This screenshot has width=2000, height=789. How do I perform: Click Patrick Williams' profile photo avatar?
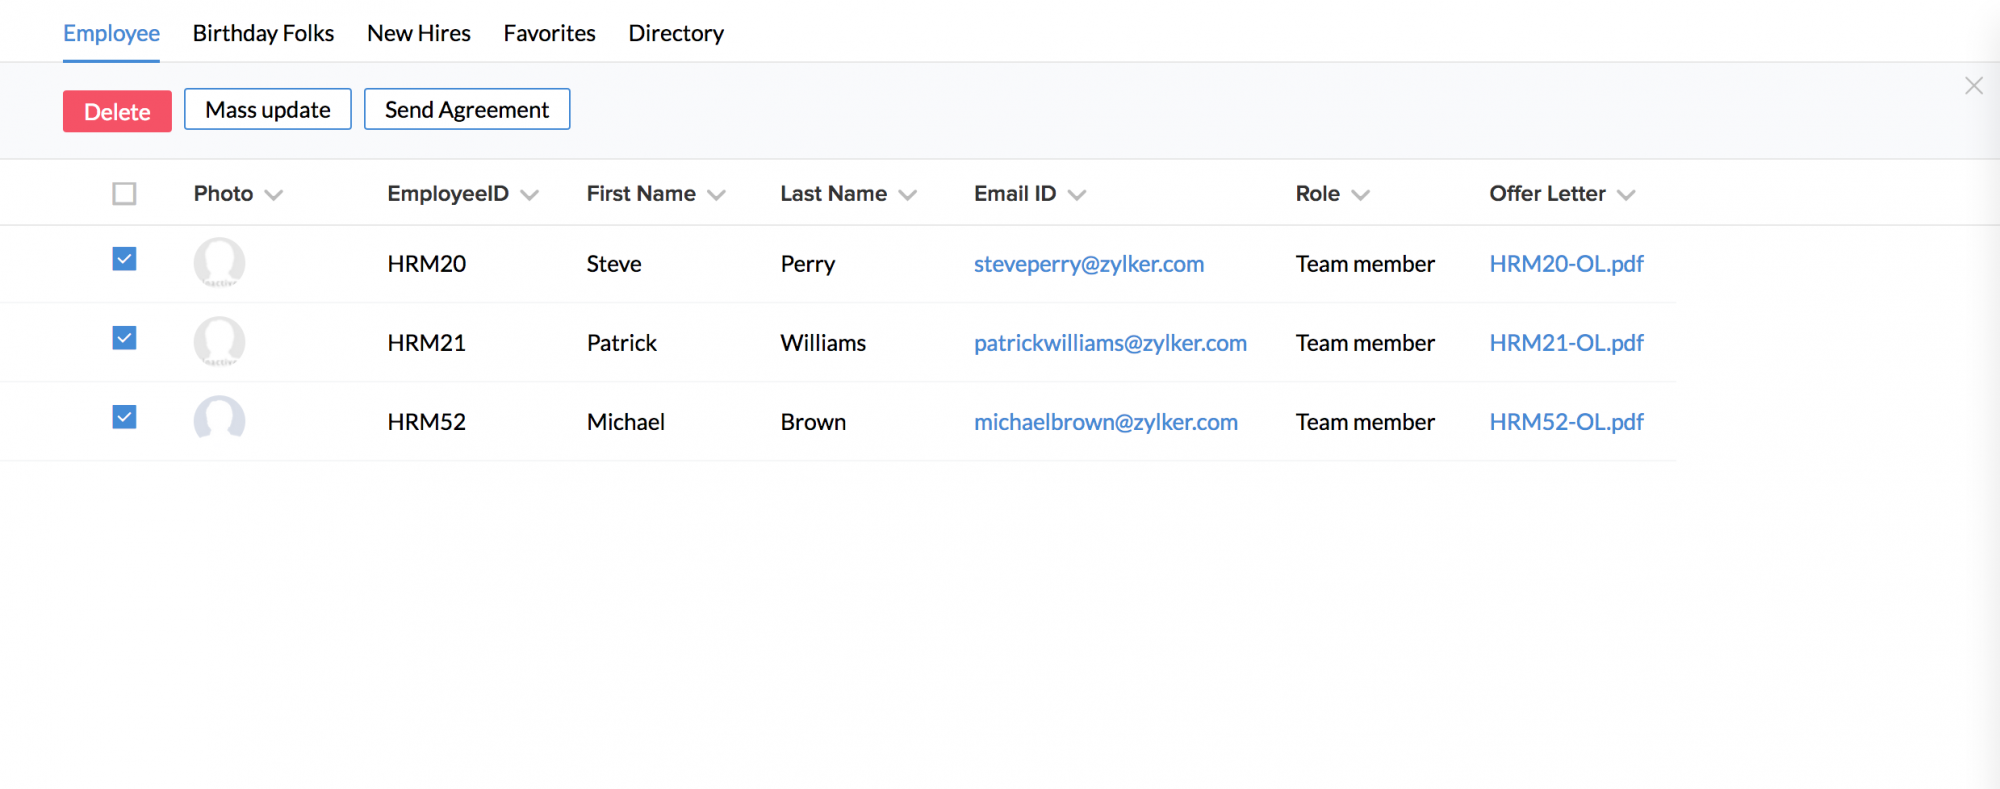(219, 342)
